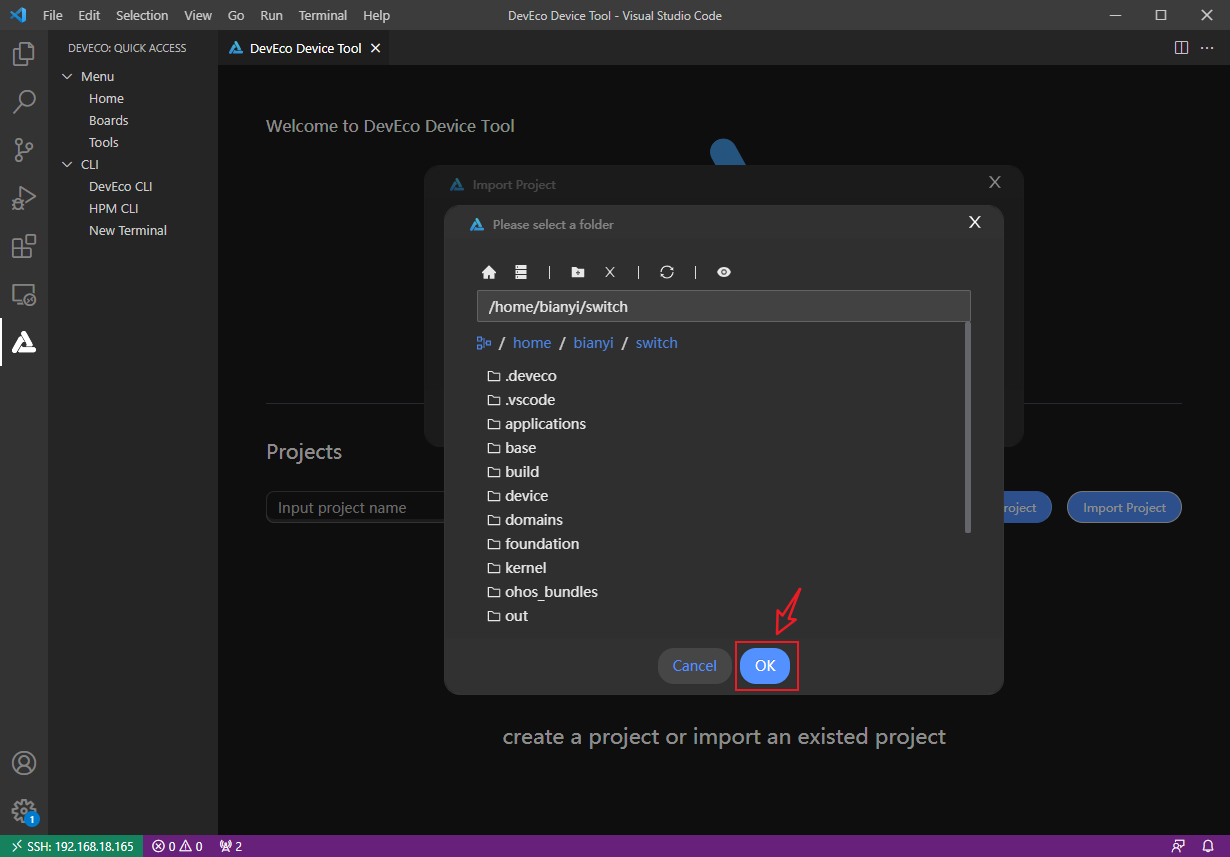Select the DevEco Device Tool editor tab
Viewport: 1230px width, 857px height.
tap(304, 48)
